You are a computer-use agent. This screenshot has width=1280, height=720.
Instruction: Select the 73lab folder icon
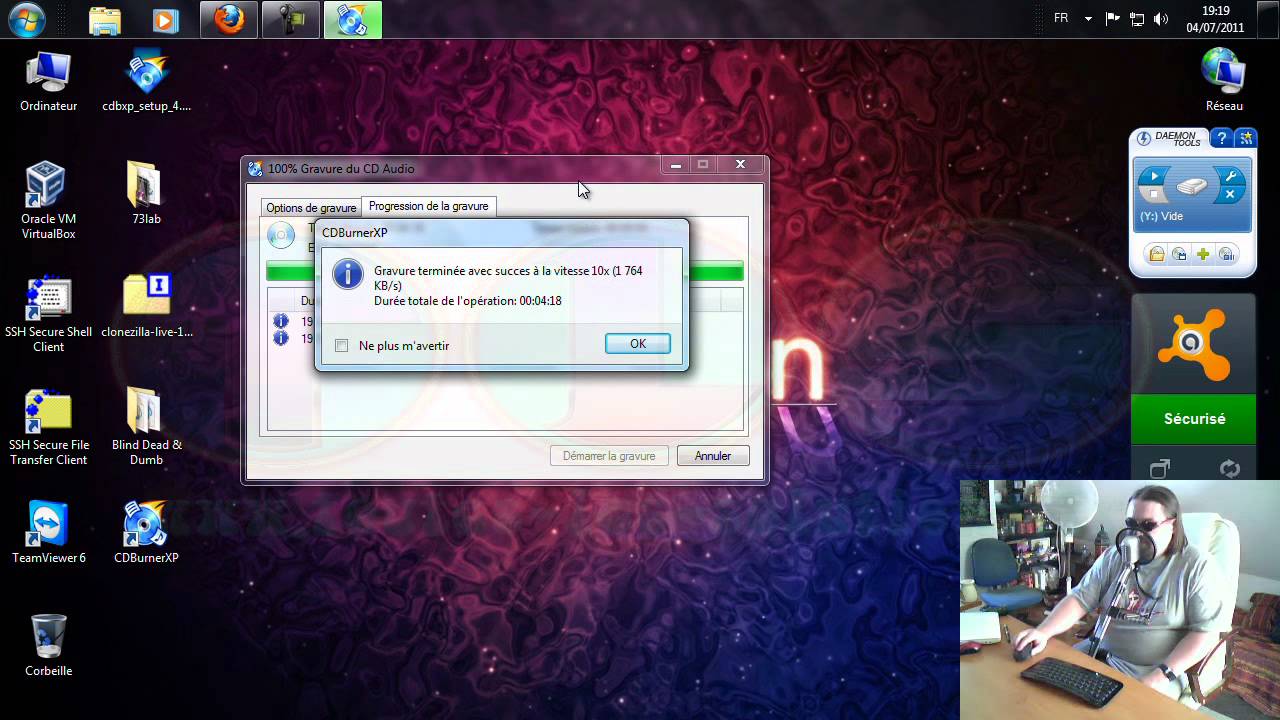146,193
